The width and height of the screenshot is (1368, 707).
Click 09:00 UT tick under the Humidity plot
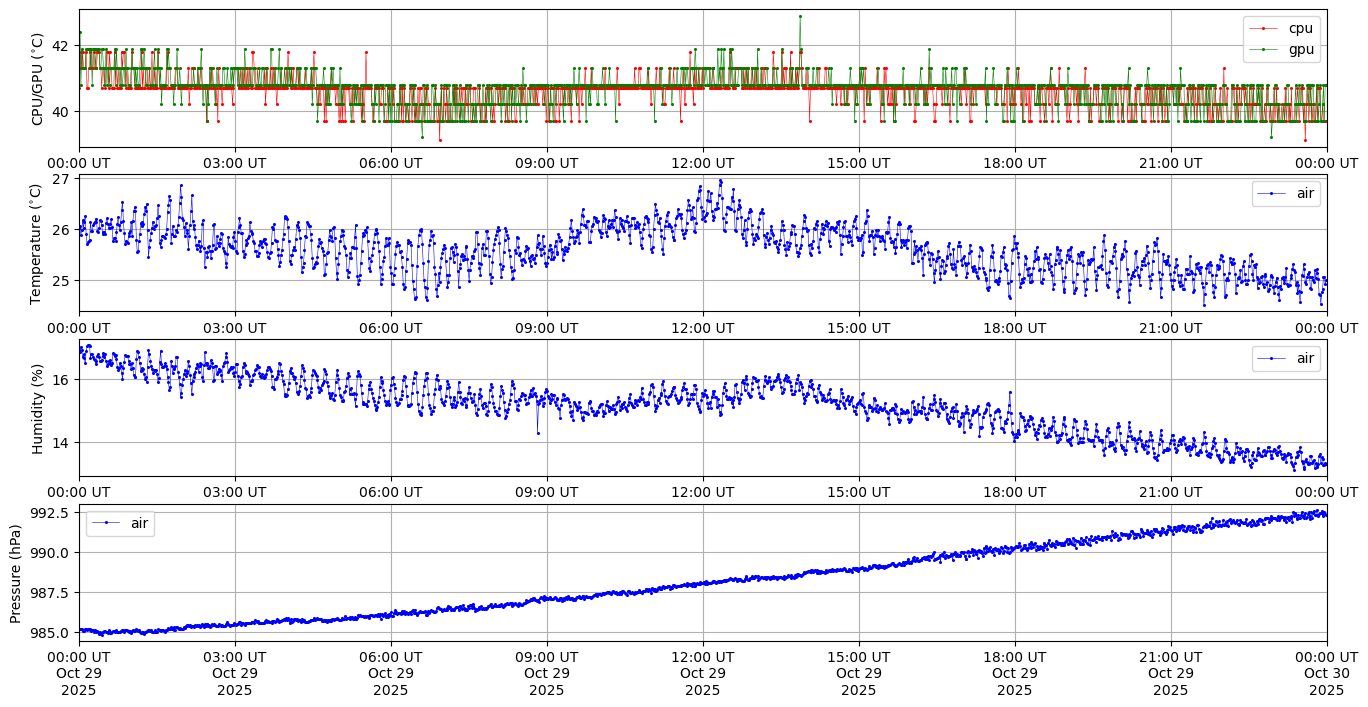546,492
